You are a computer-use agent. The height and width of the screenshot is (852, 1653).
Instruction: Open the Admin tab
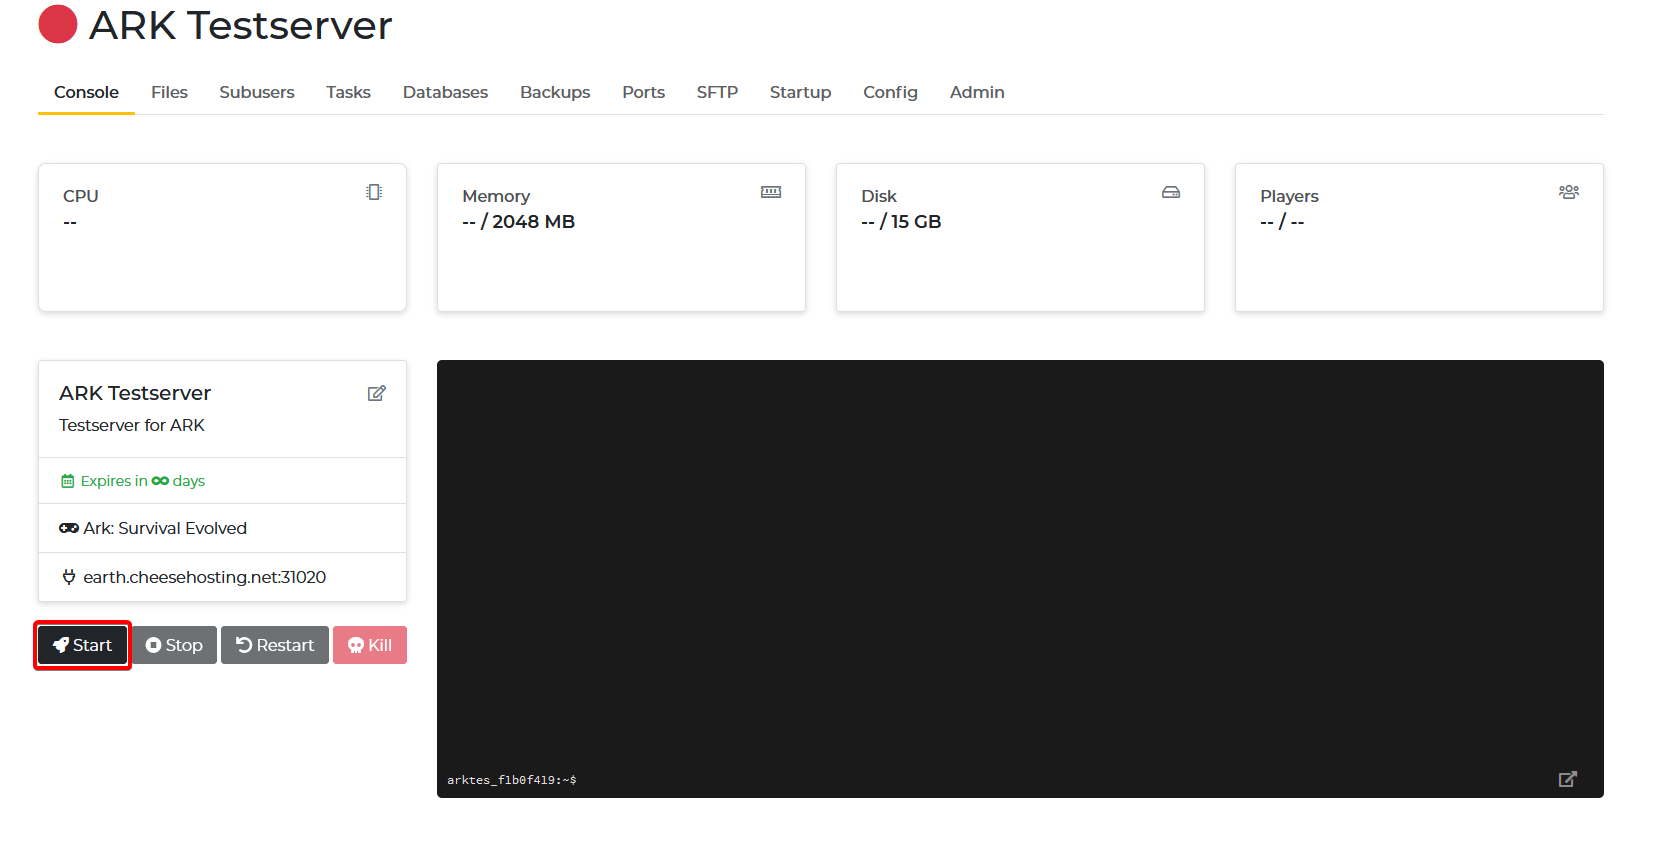coord(976,92)
